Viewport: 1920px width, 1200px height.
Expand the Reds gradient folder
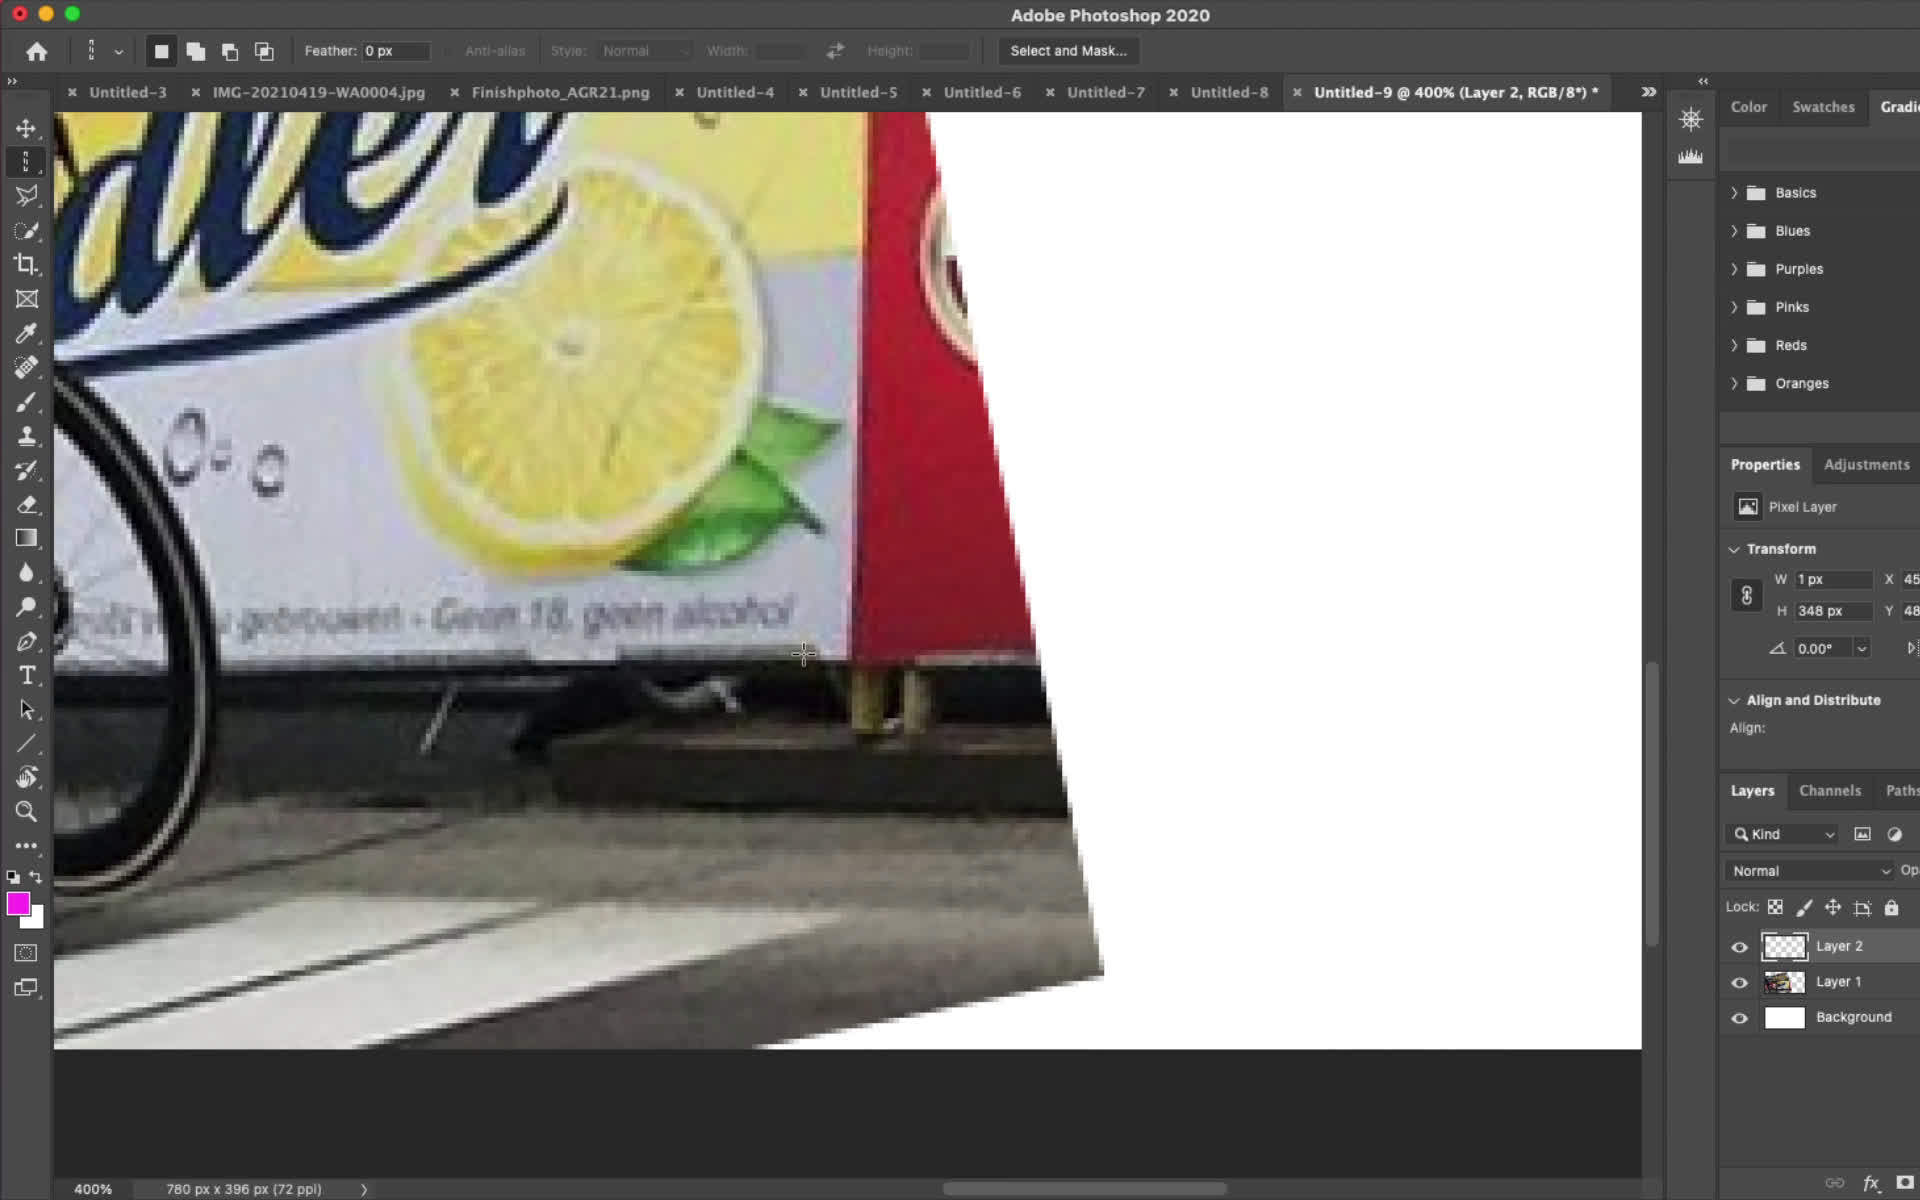coord(1734,345)
